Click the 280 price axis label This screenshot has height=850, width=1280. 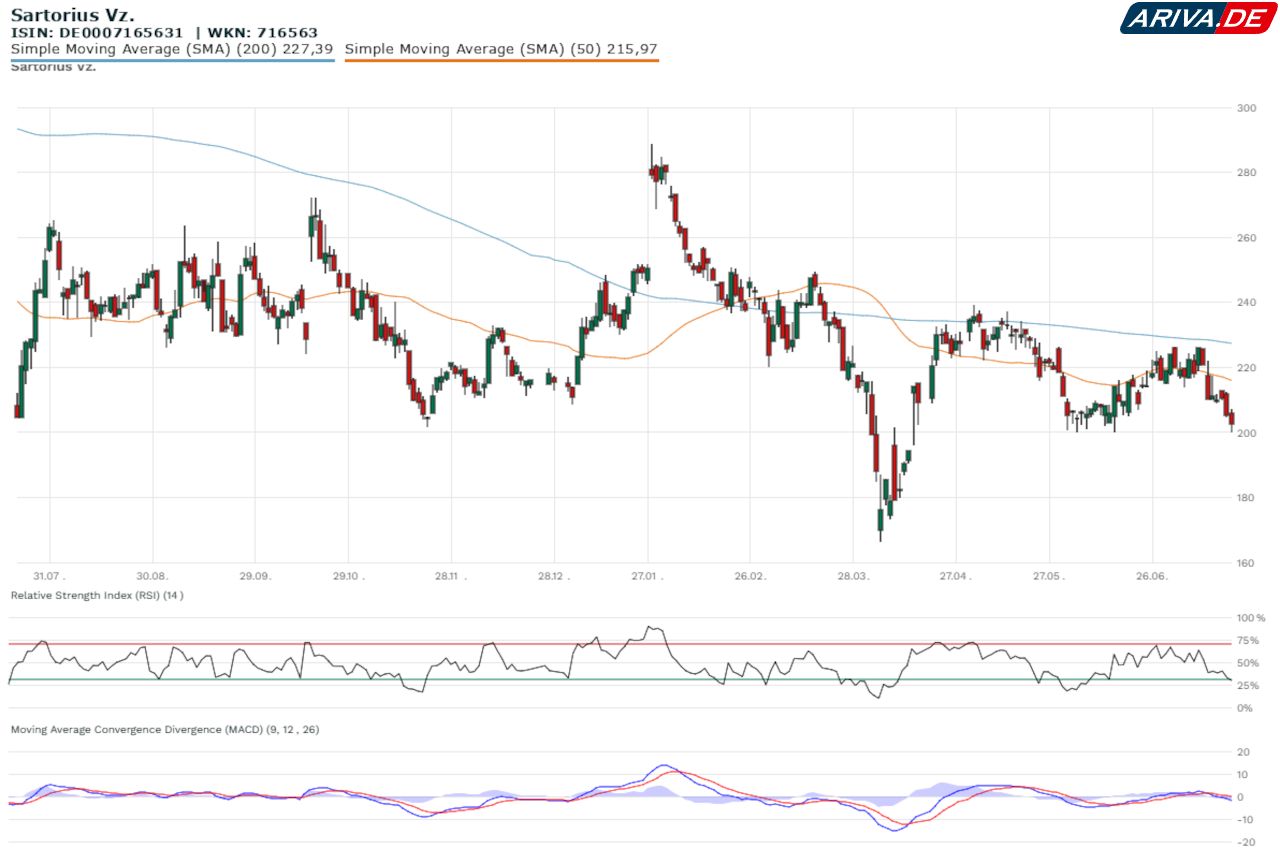[1246, 173]
